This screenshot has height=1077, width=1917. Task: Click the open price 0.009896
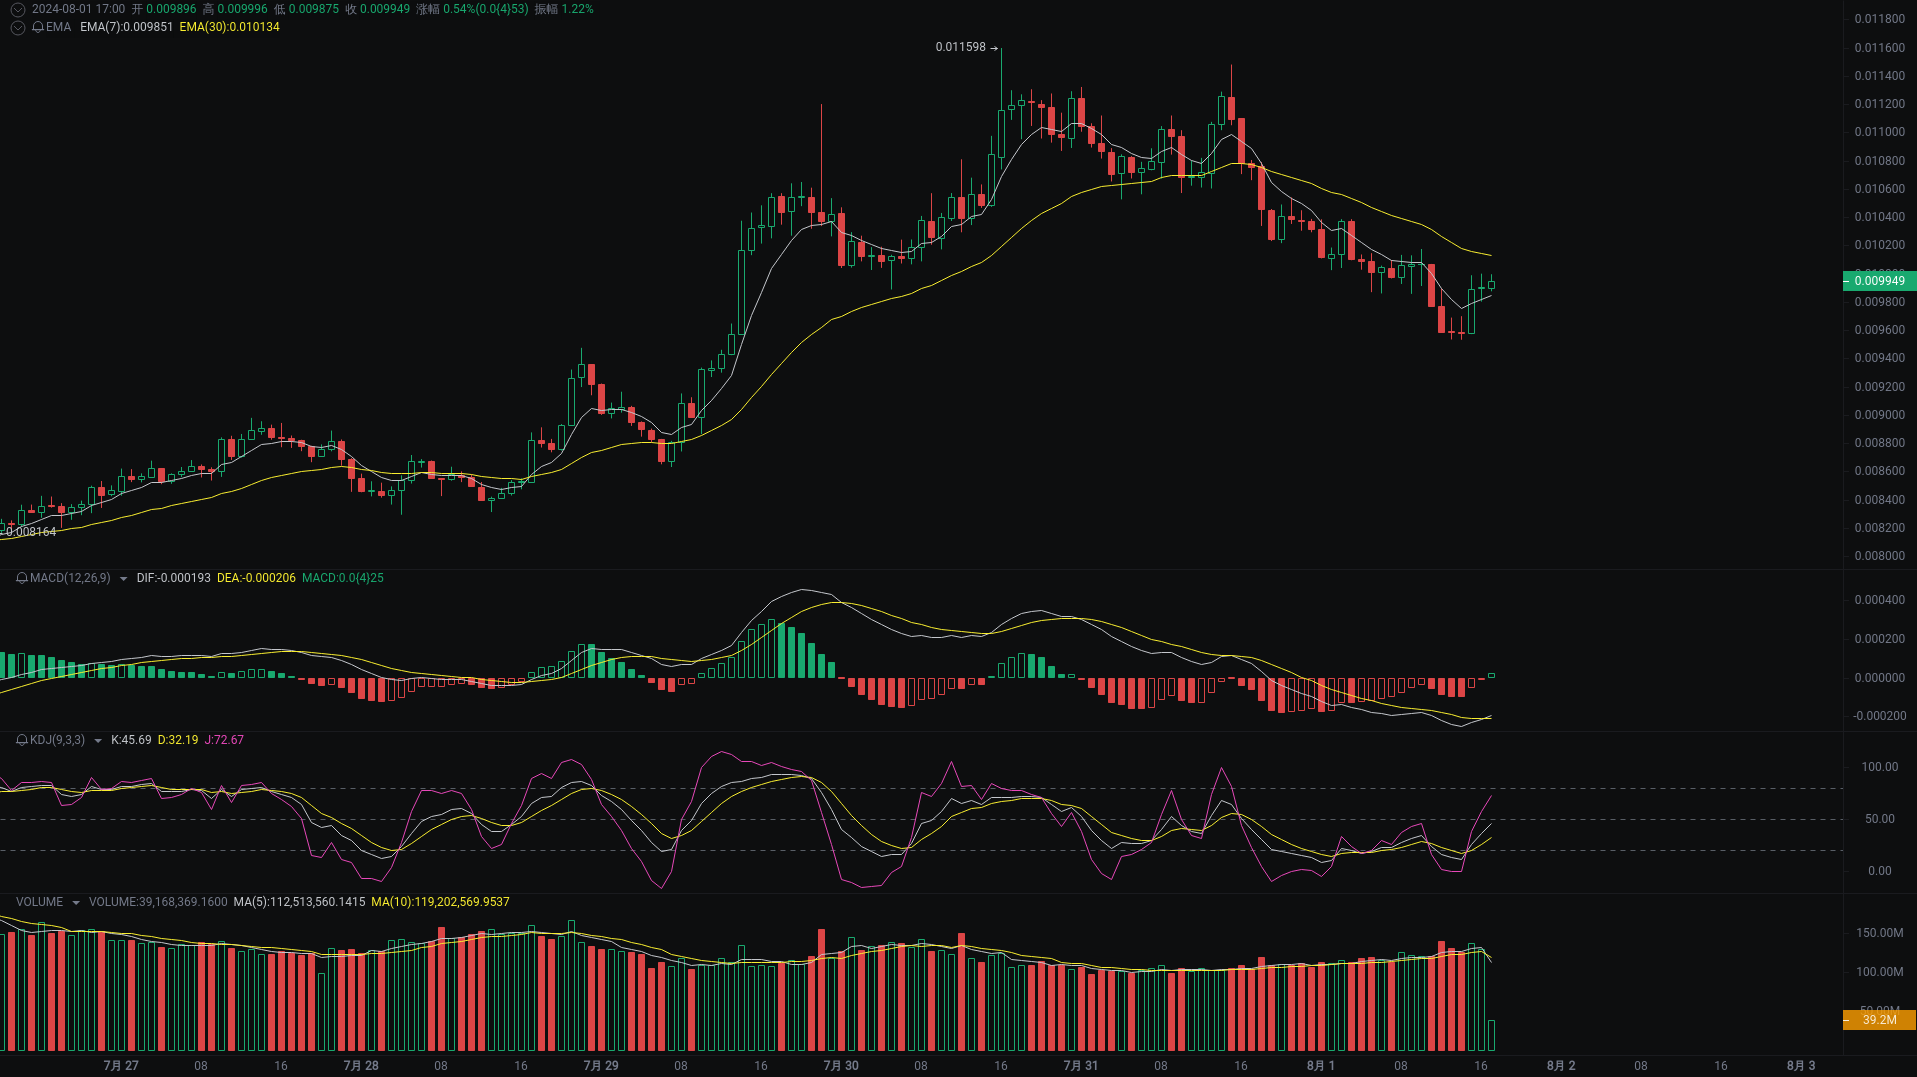coord(171,9)
